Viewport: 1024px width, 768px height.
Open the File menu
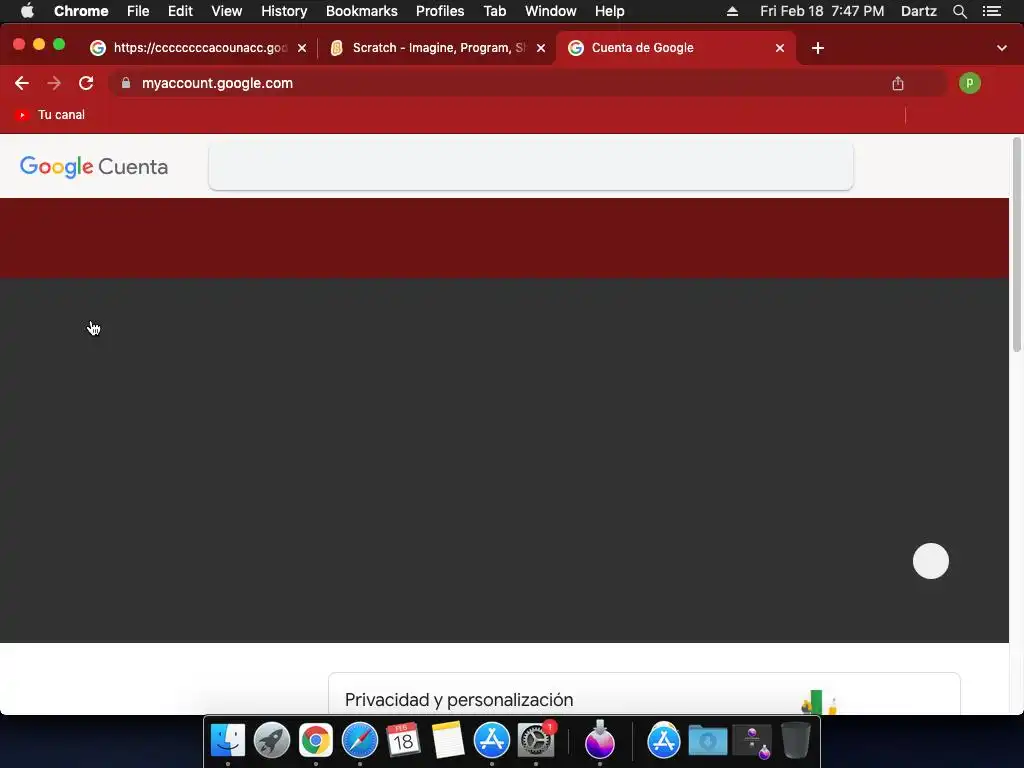[x=138, y=11]
